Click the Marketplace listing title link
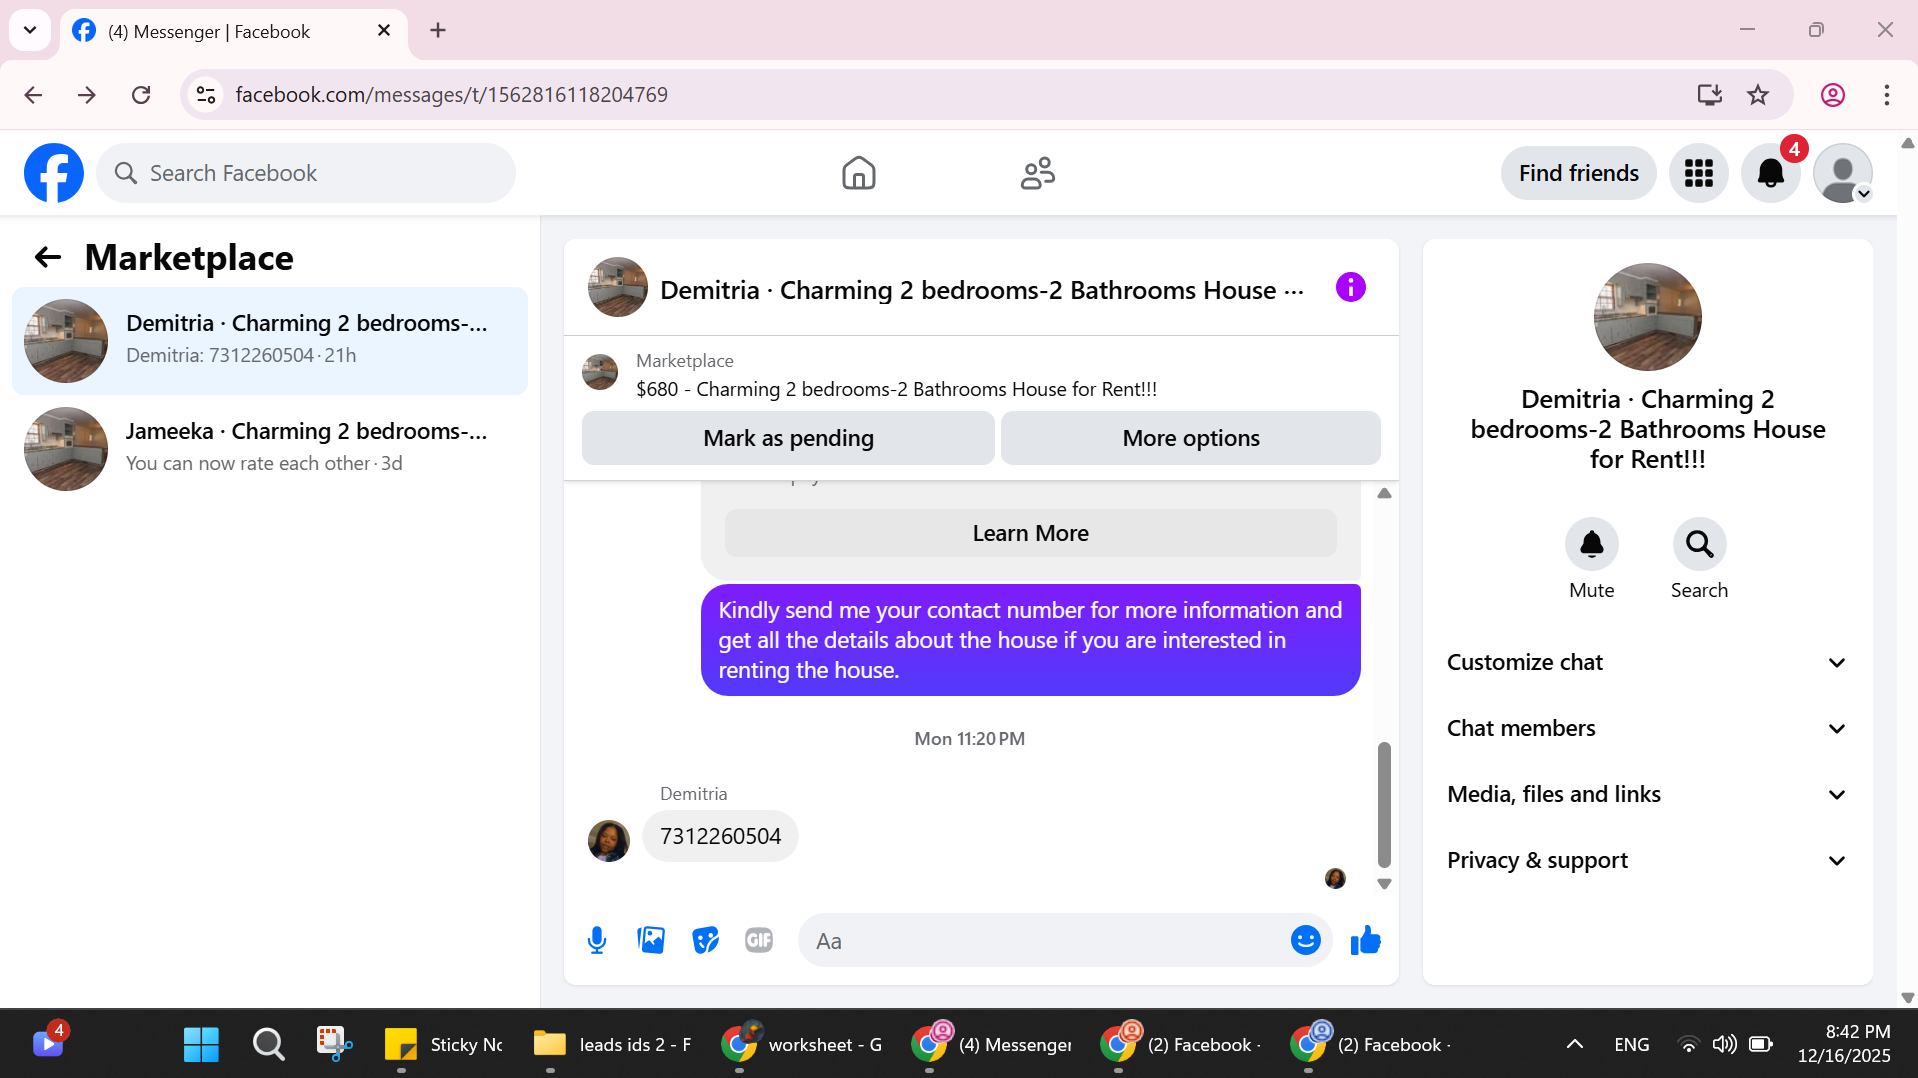 pos(896,389)
